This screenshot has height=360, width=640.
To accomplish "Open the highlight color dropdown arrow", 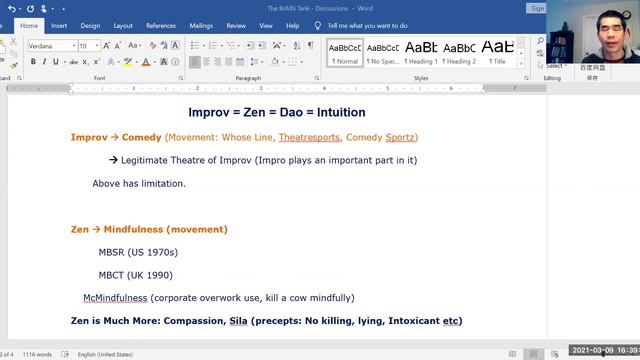I will click(x=136, y=62).
